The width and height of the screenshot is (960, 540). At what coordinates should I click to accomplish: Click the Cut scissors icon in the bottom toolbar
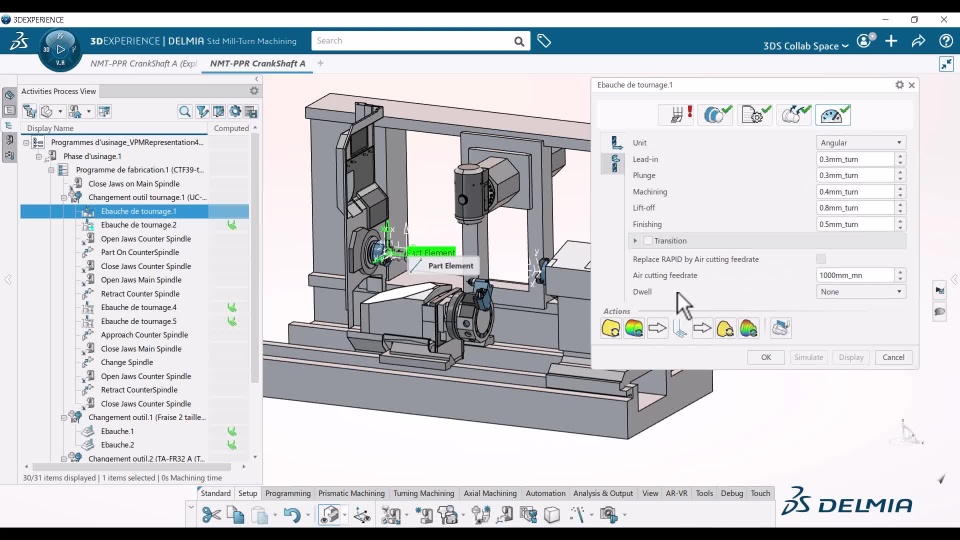click(211, 515)
